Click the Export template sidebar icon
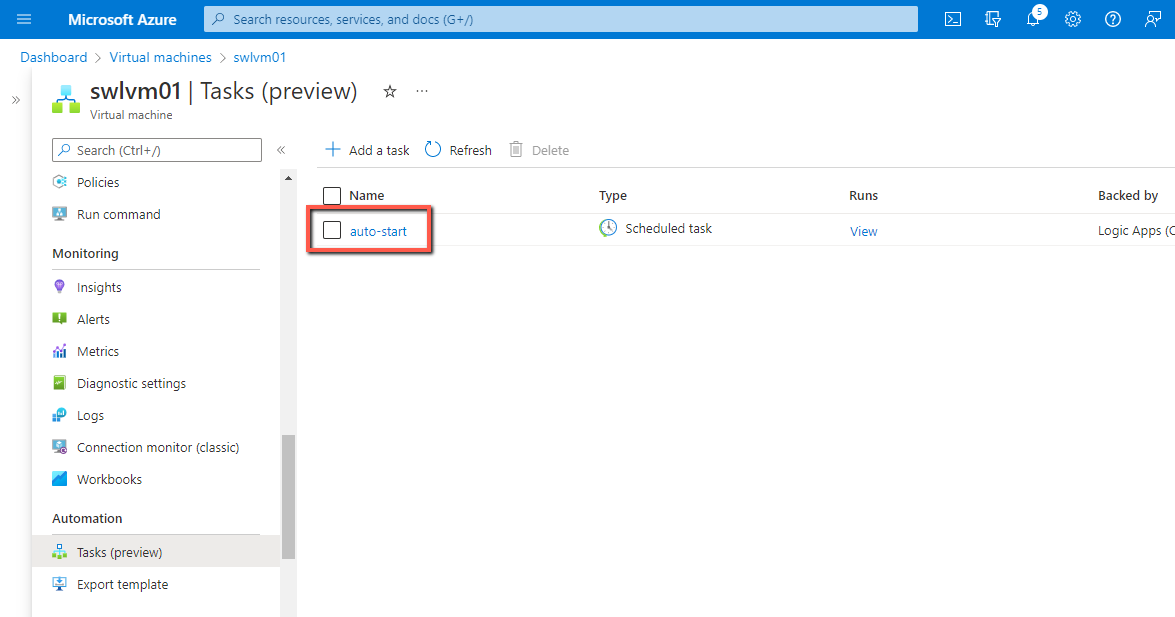Screen dimensions: 1175x617 point(59,584)
